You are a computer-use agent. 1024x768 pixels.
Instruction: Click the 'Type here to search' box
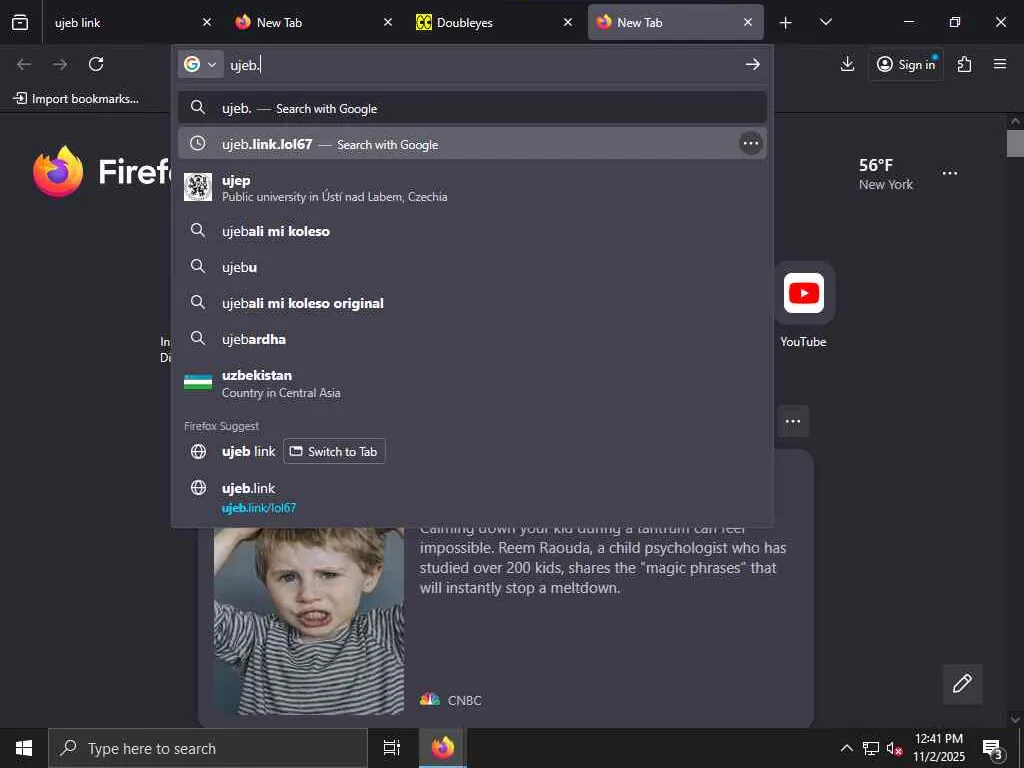point(208,748)
